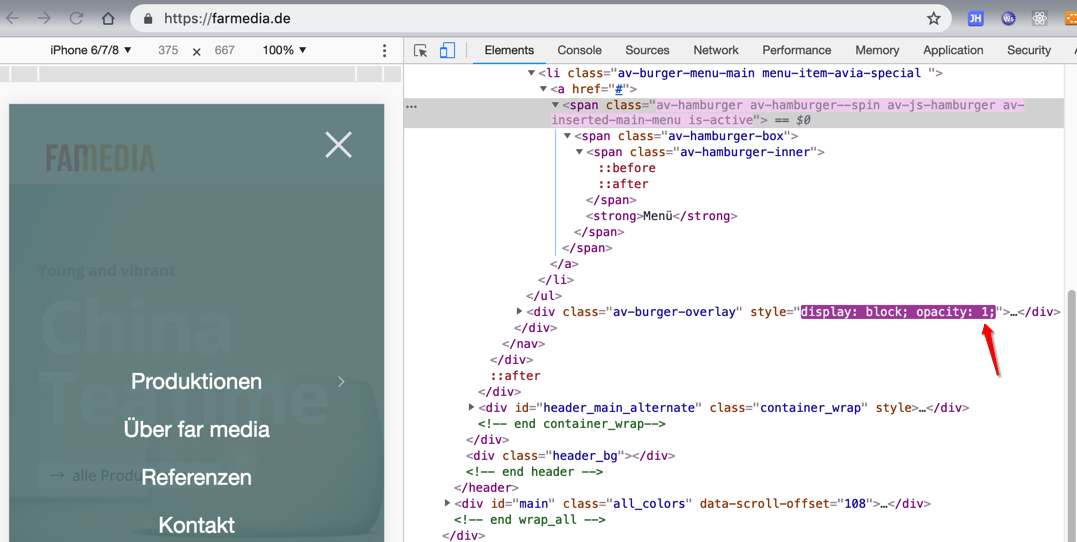Close the mobile burger menu overlay
This screenshot has height=542, width=1077.
338,145
